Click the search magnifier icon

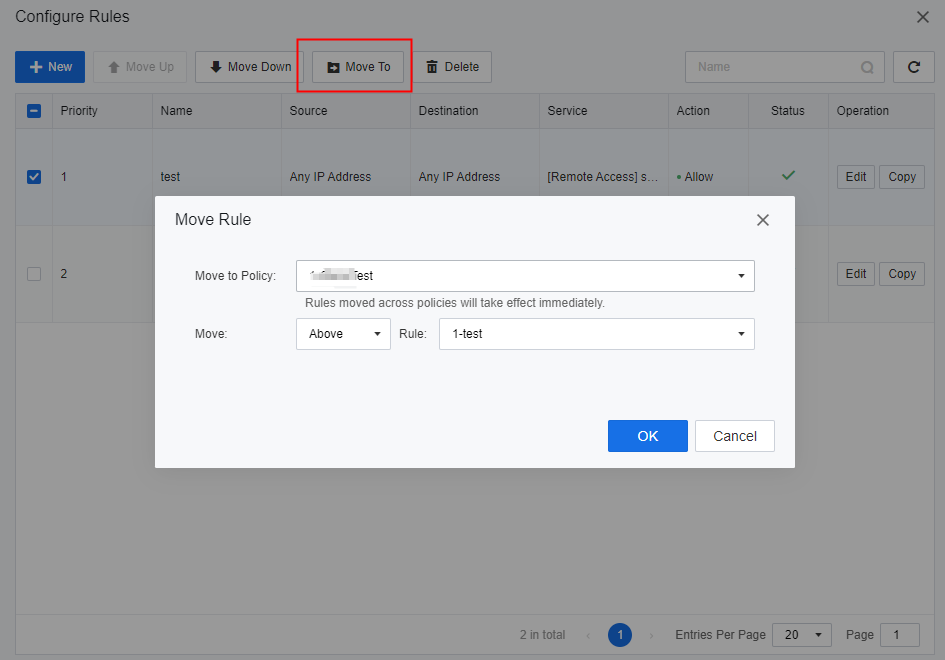click(867, 68)
